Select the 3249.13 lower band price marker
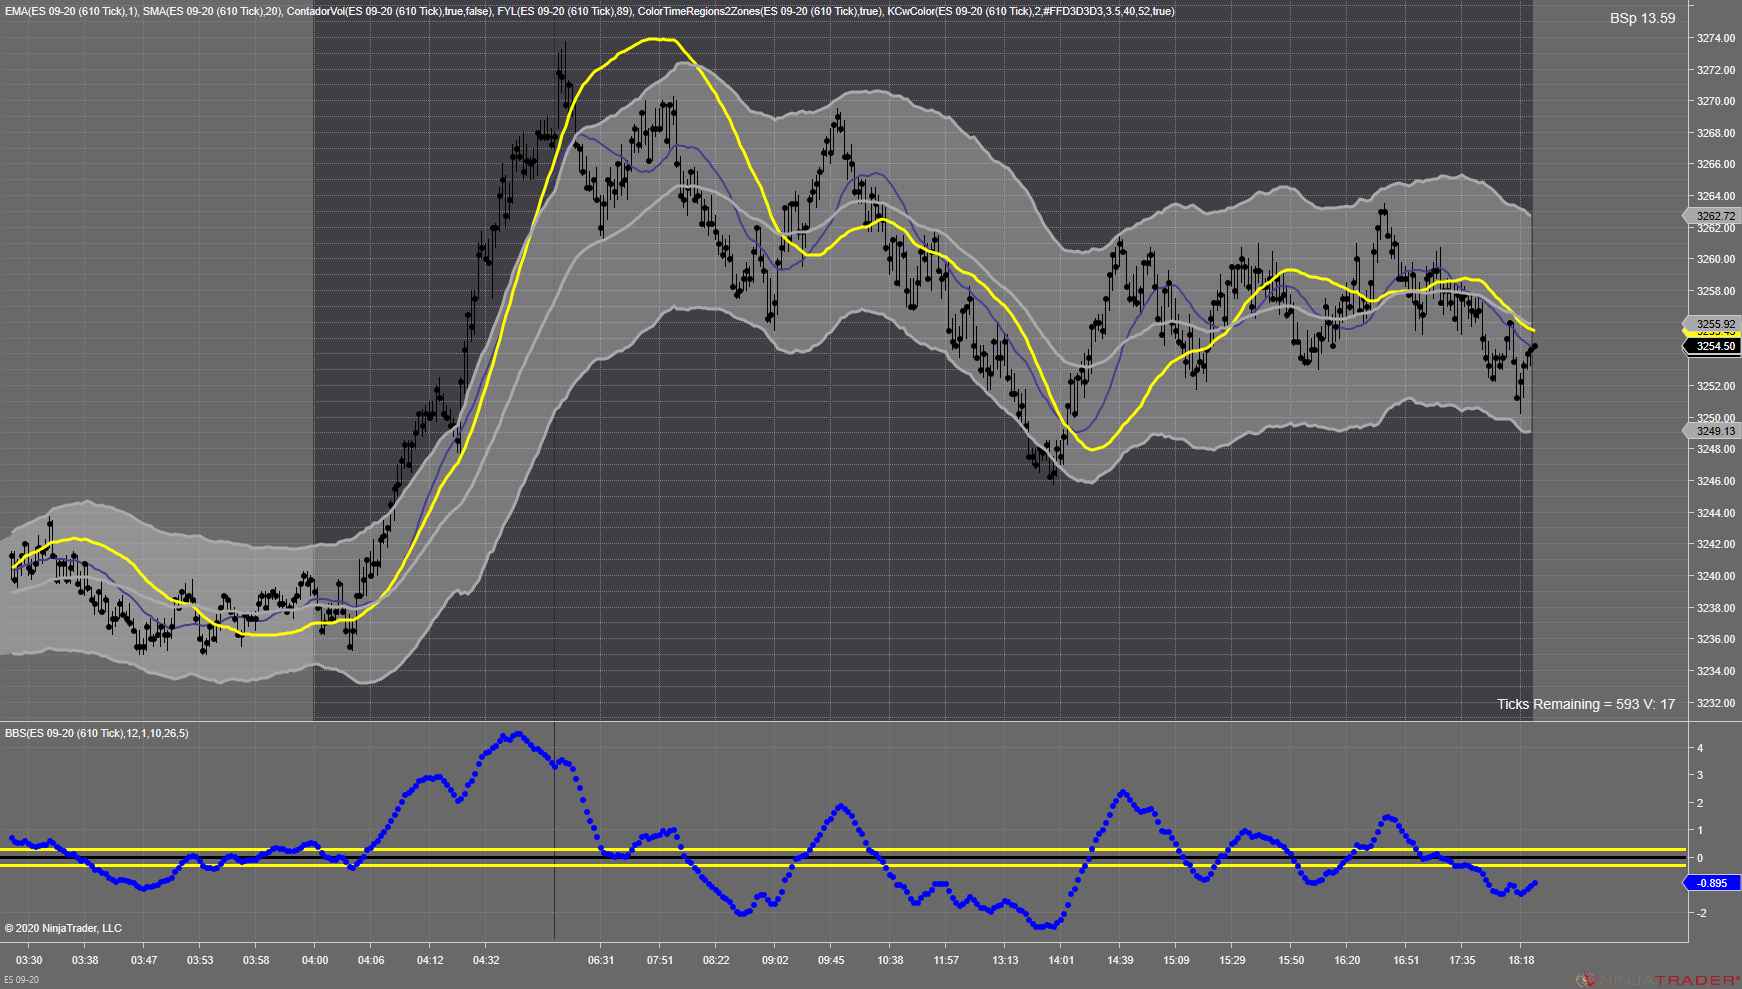 [1714, 431]
